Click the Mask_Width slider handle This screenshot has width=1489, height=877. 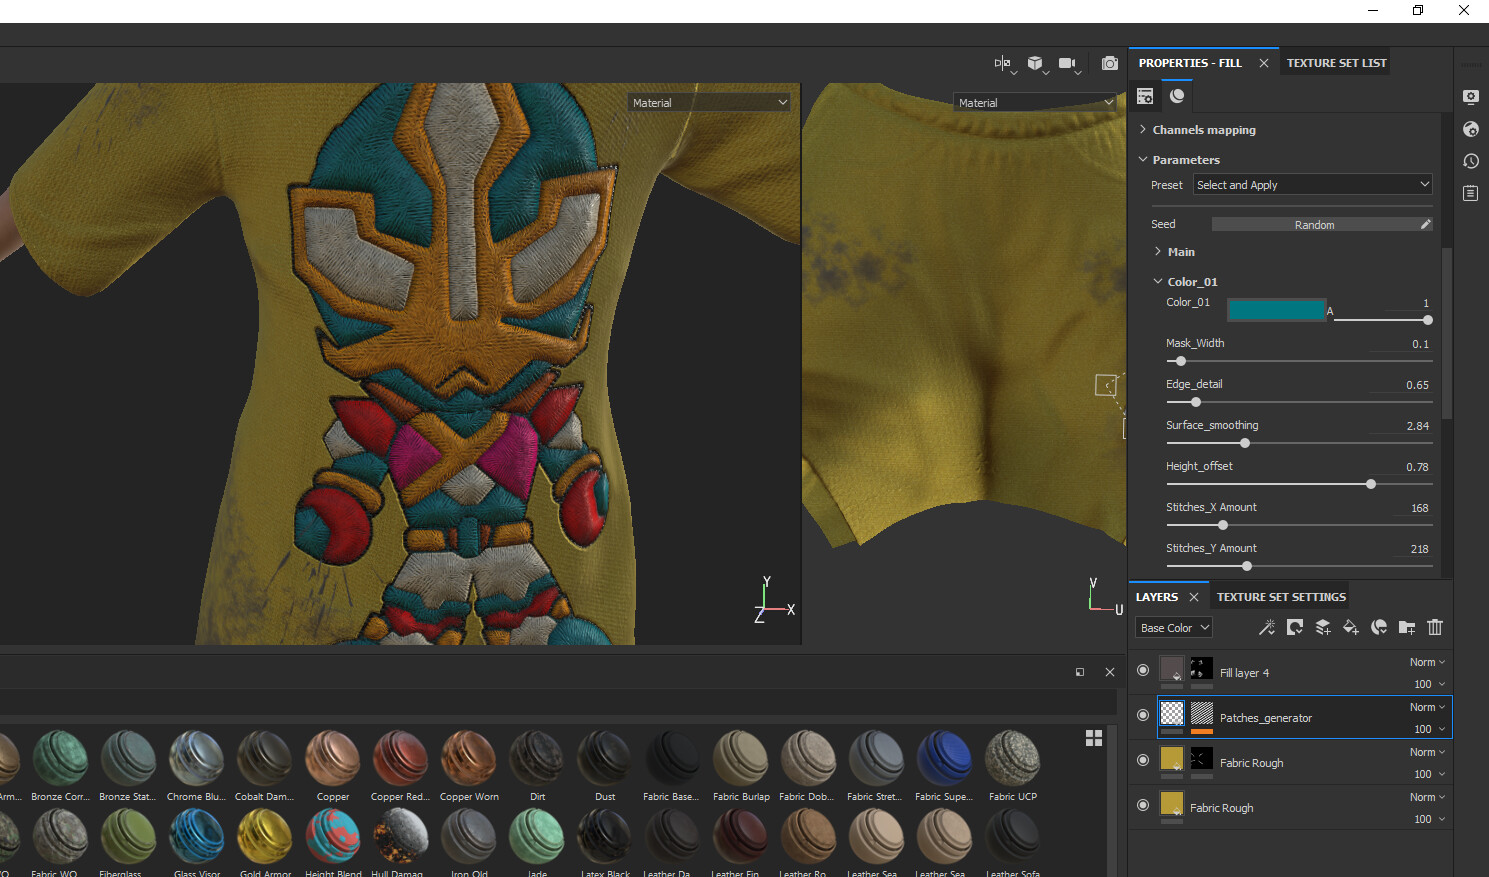pos(1181,361)
